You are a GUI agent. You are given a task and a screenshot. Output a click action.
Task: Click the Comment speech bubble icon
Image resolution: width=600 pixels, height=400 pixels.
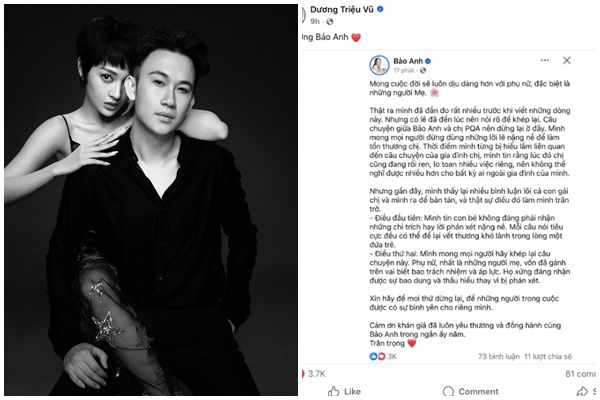(448, 391)
